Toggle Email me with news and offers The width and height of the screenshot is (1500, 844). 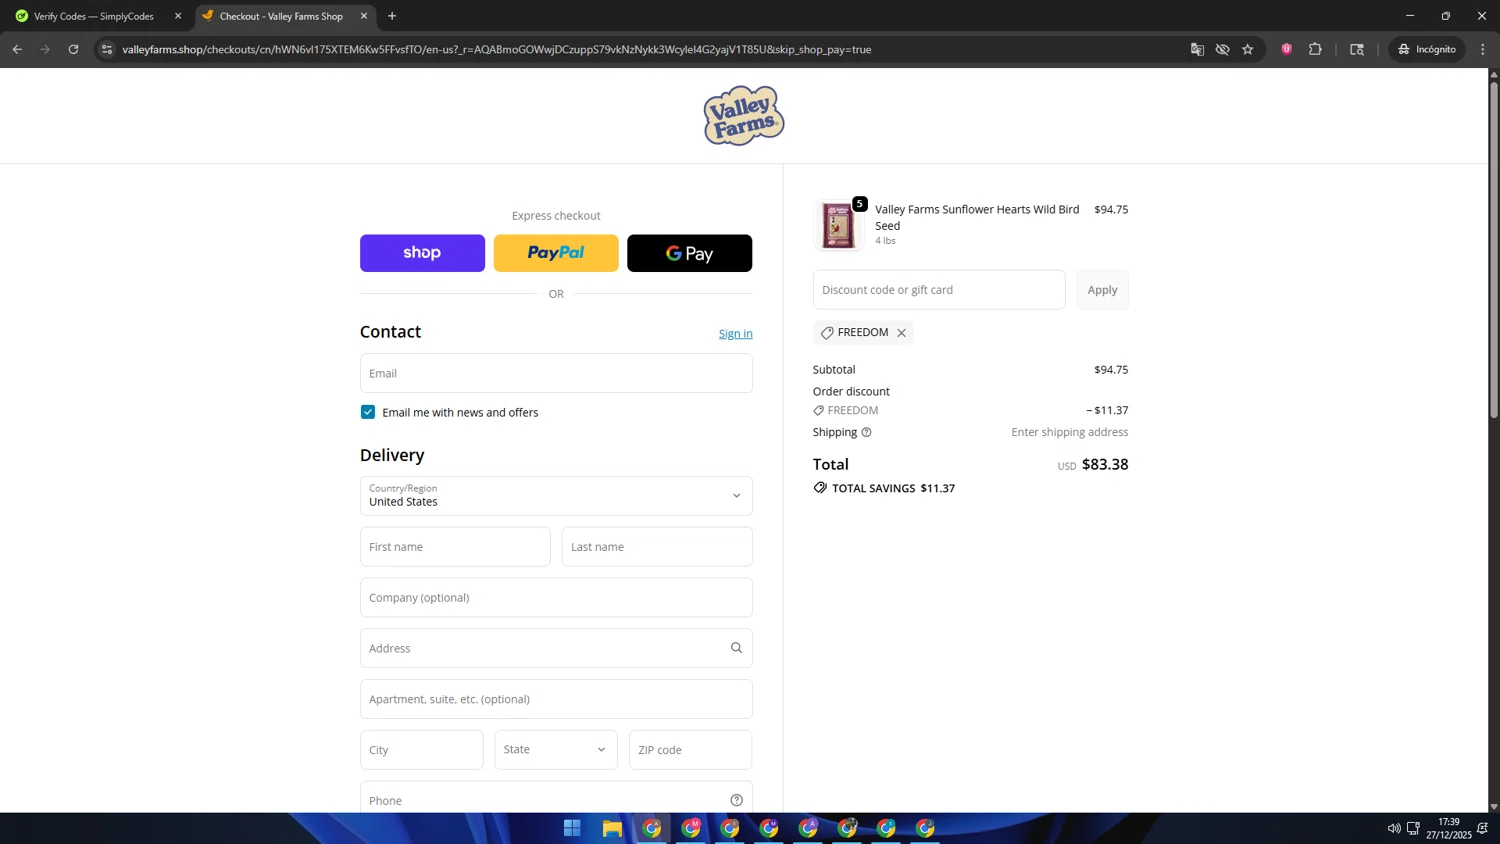click(368, 412)
